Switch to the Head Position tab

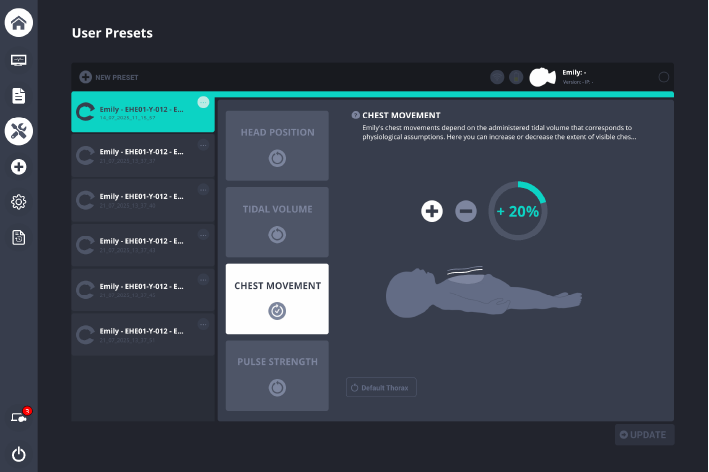click(277, 145)
